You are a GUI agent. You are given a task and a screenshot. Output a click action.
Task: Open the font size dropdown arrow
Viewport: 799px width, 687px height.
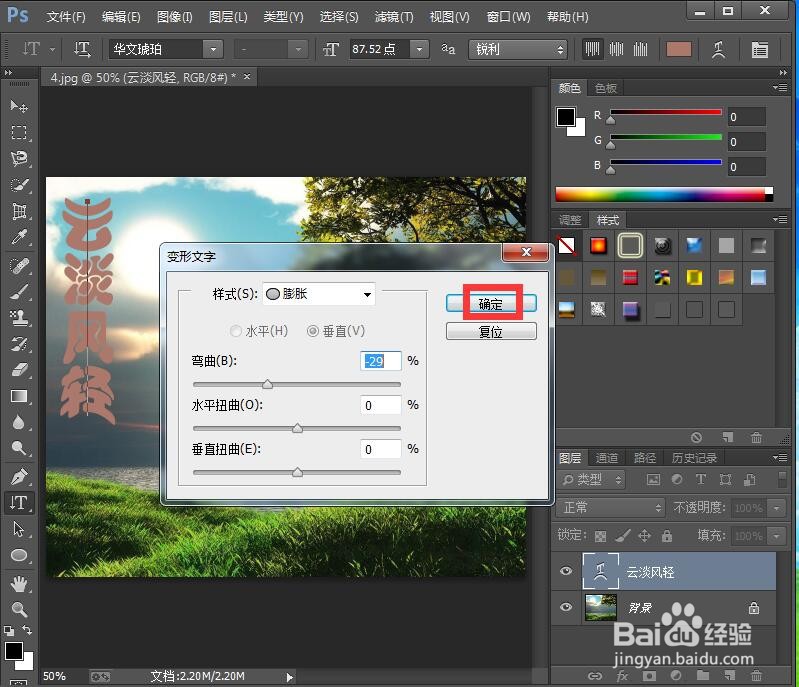click(x=419, y=49)
